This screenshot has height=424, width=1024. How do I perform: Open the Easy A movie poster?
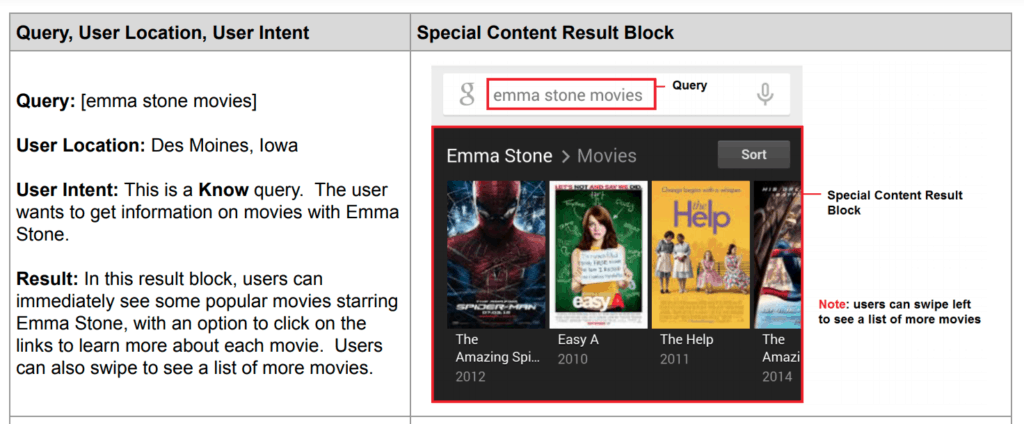click(598, 254)
